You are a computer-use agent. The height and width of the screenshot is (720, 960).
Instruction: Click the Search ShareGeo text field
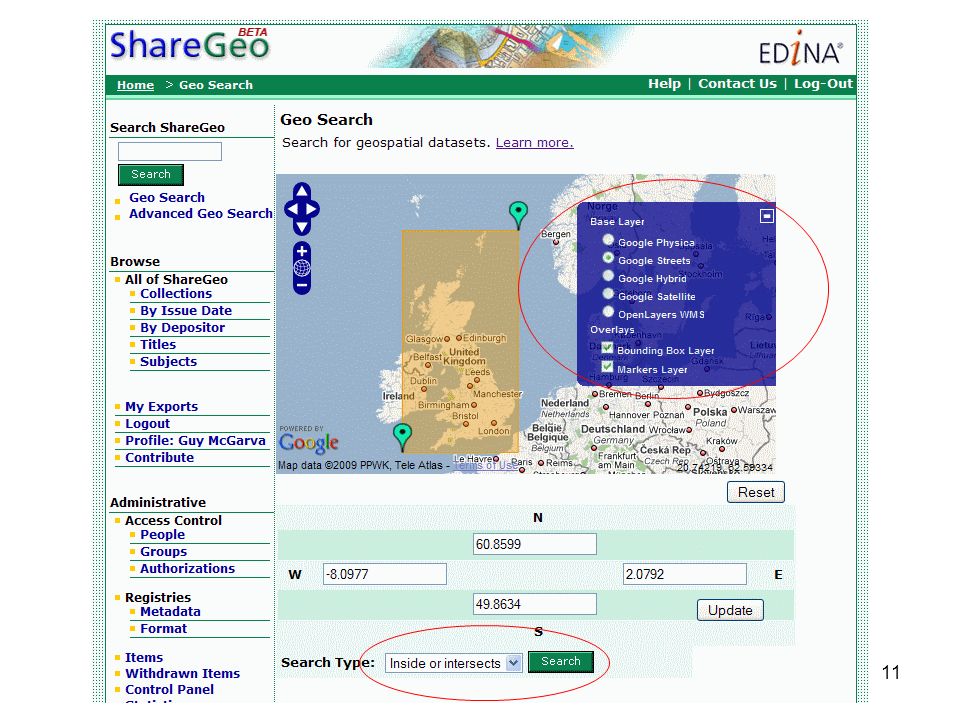(170, 151)
